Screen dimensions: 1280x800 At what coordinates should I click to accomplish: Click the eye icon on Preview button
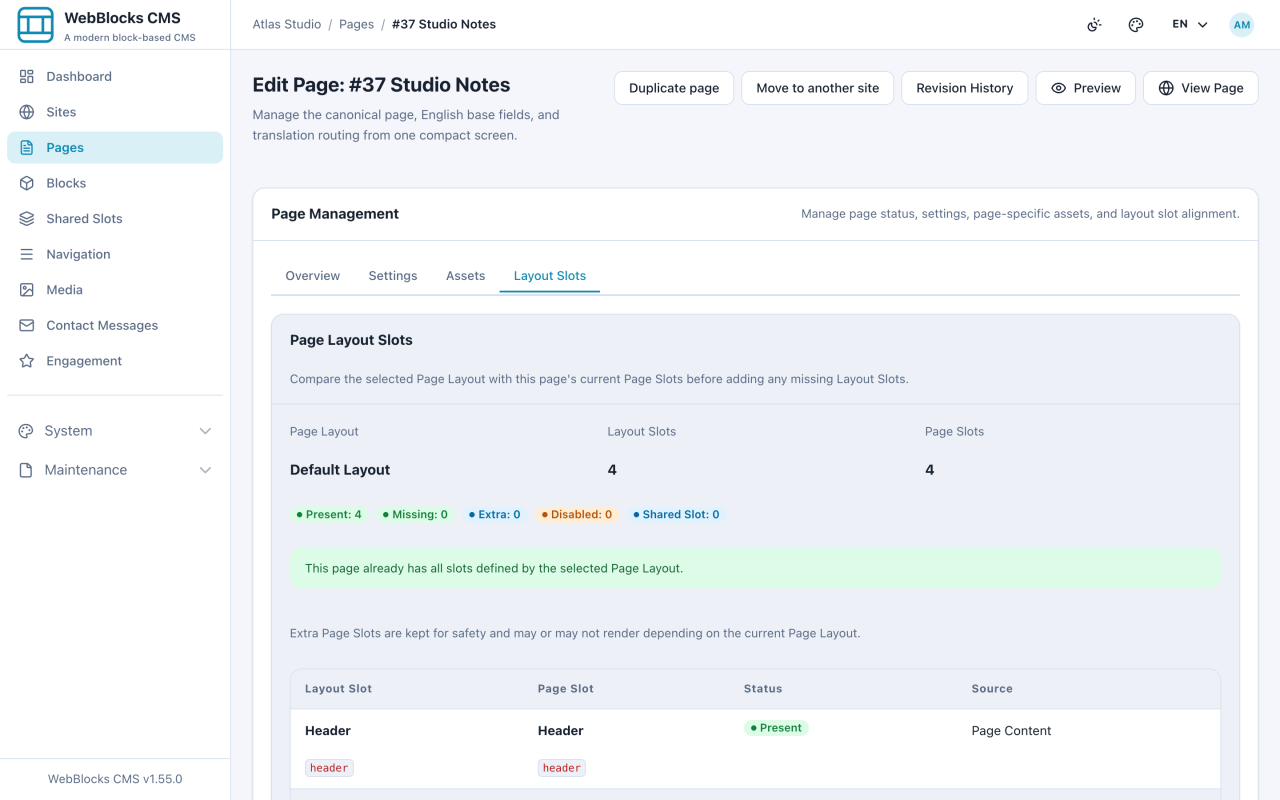pos(1058,88)
